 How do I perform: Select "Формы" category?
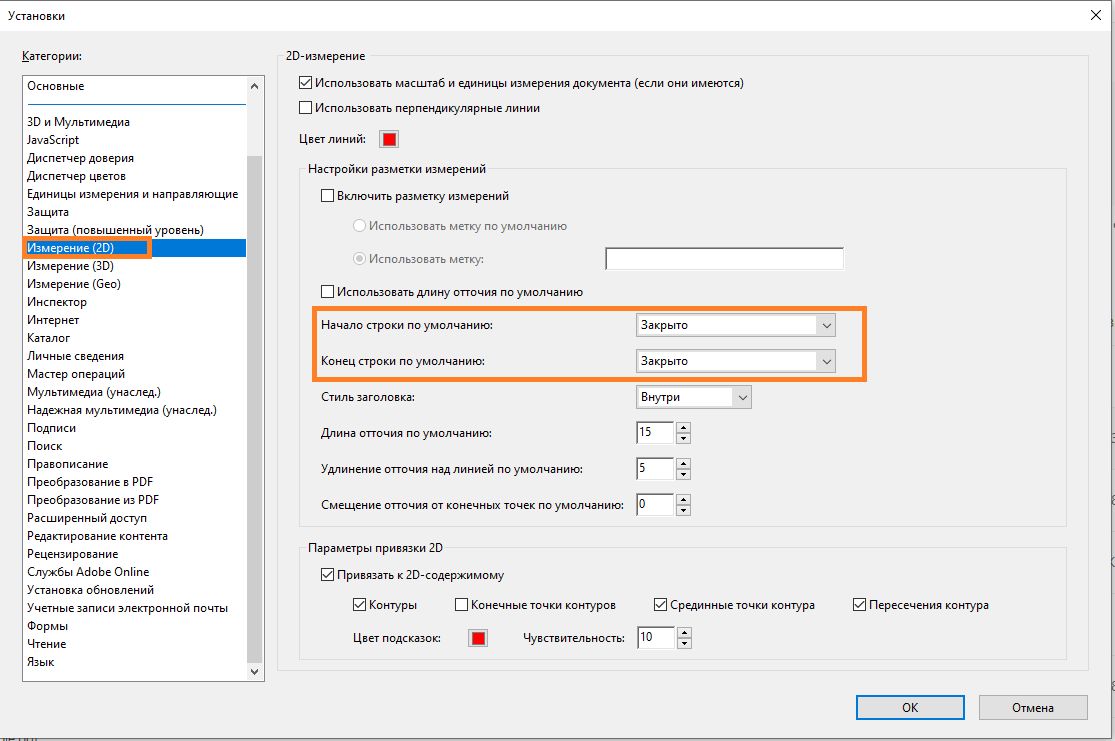(x=48, y=626)
